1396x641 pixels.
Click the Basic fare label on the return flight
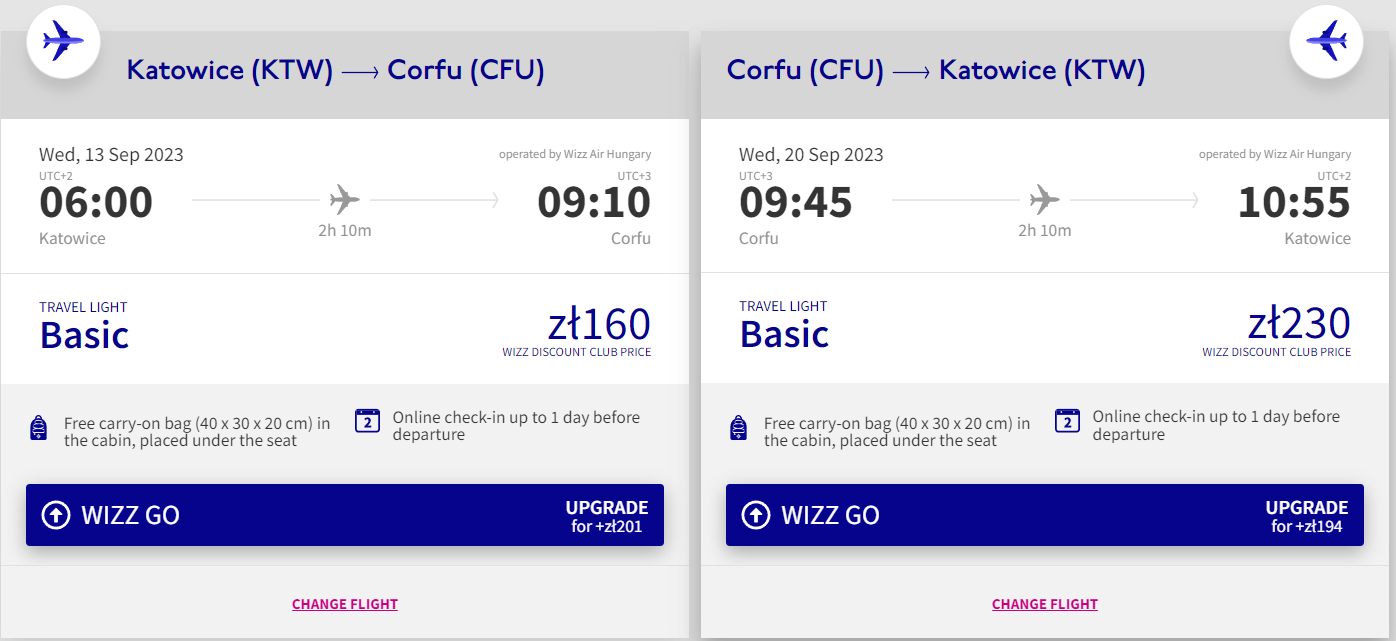[785, 334]
